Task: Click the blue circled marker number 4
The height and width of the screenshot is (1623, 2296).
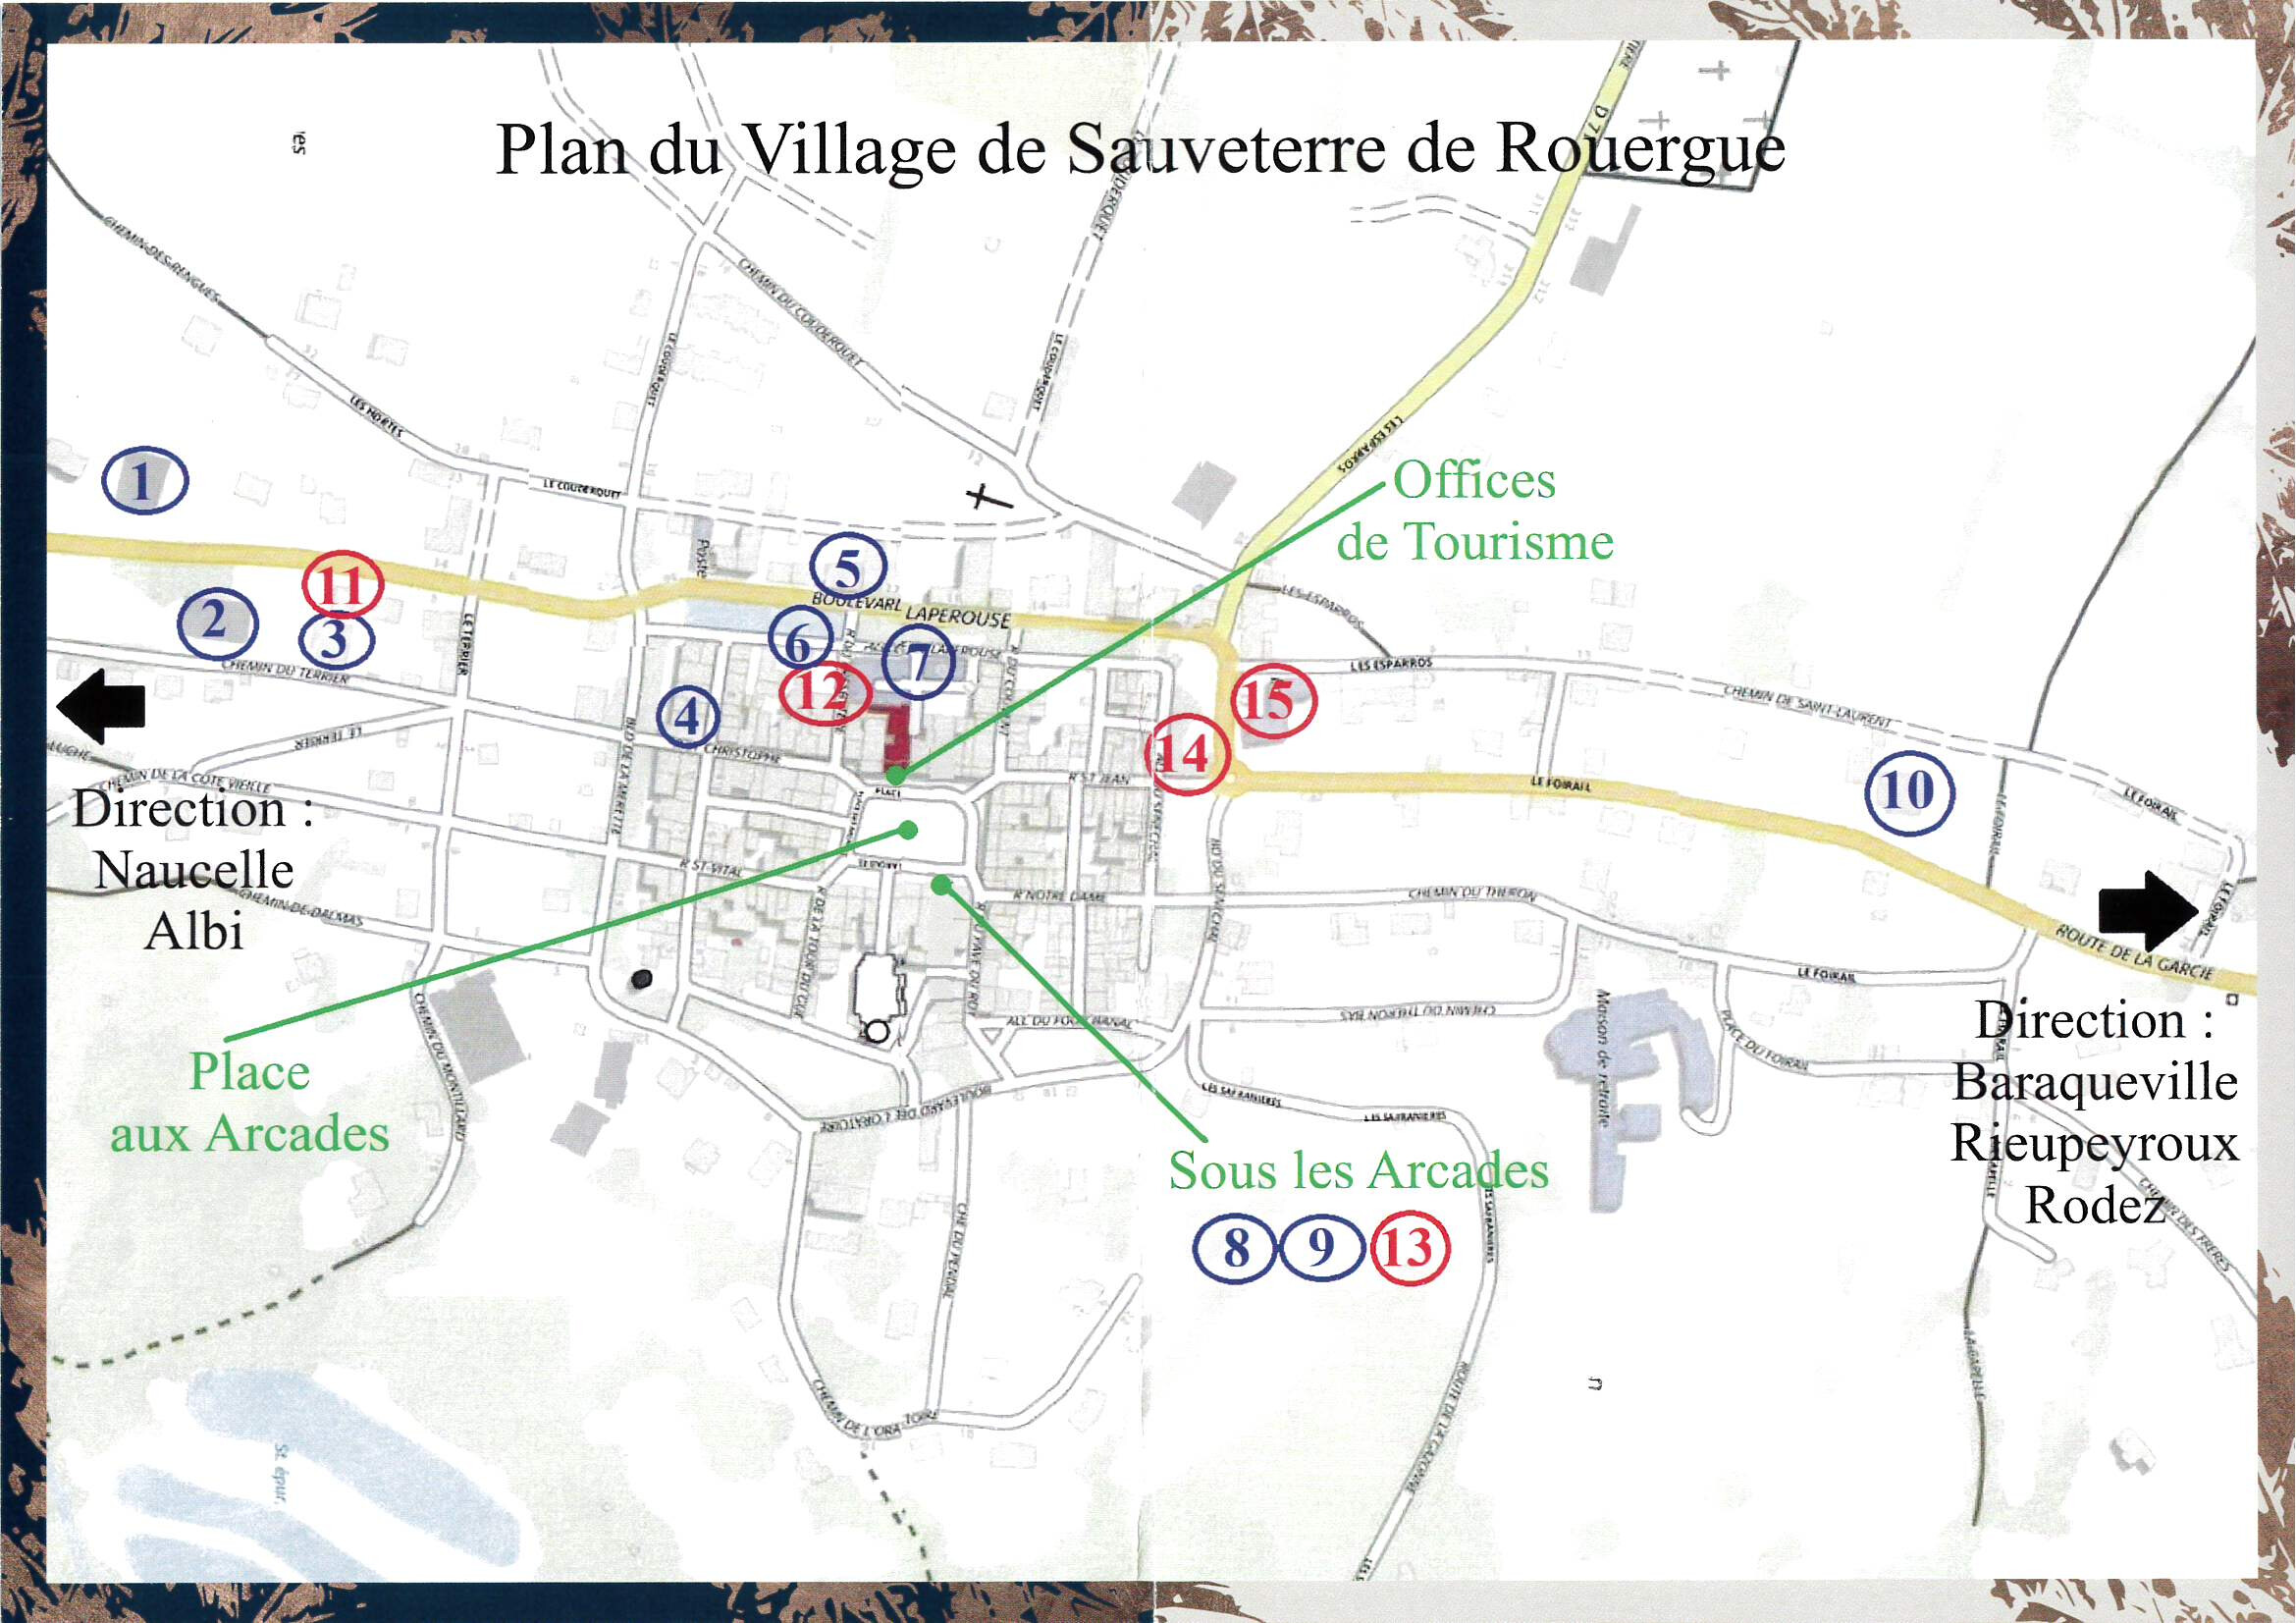Action: 688,717
